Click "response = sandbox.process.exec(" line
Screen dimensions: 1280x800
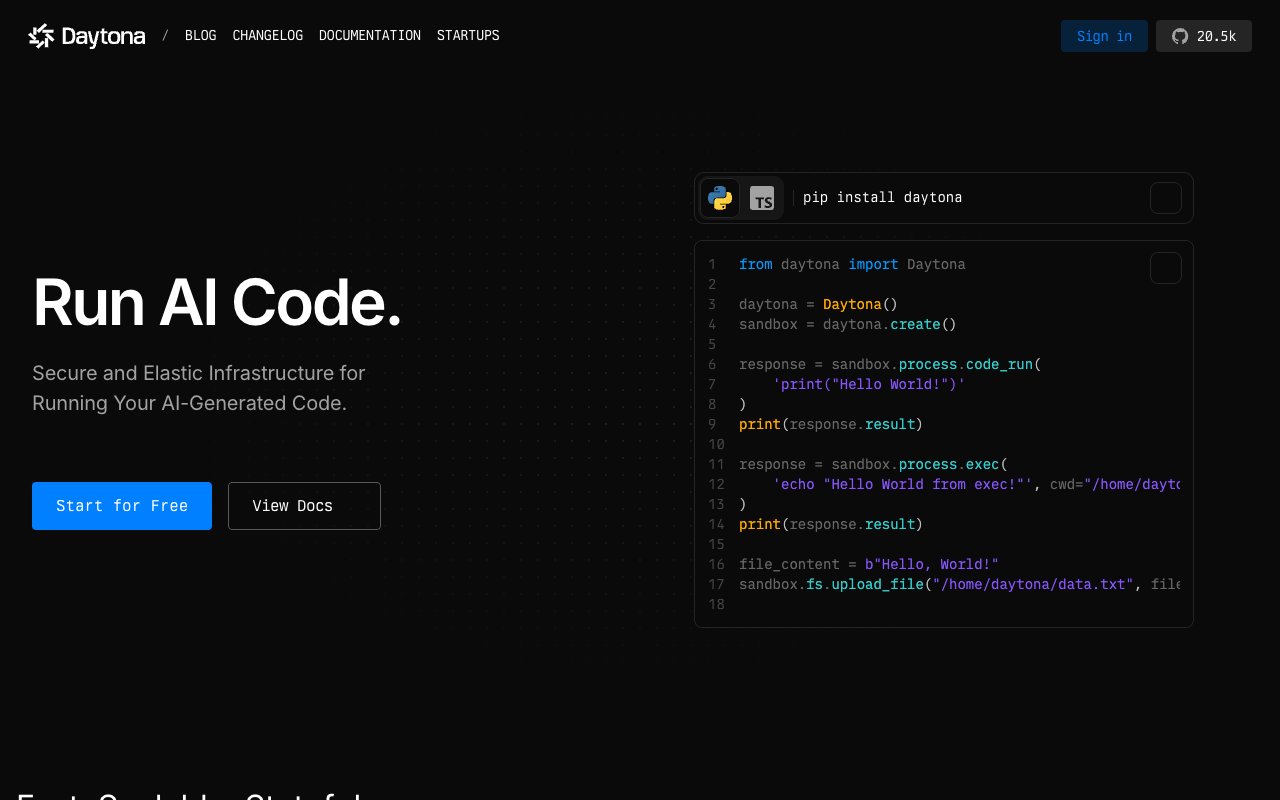873,465
